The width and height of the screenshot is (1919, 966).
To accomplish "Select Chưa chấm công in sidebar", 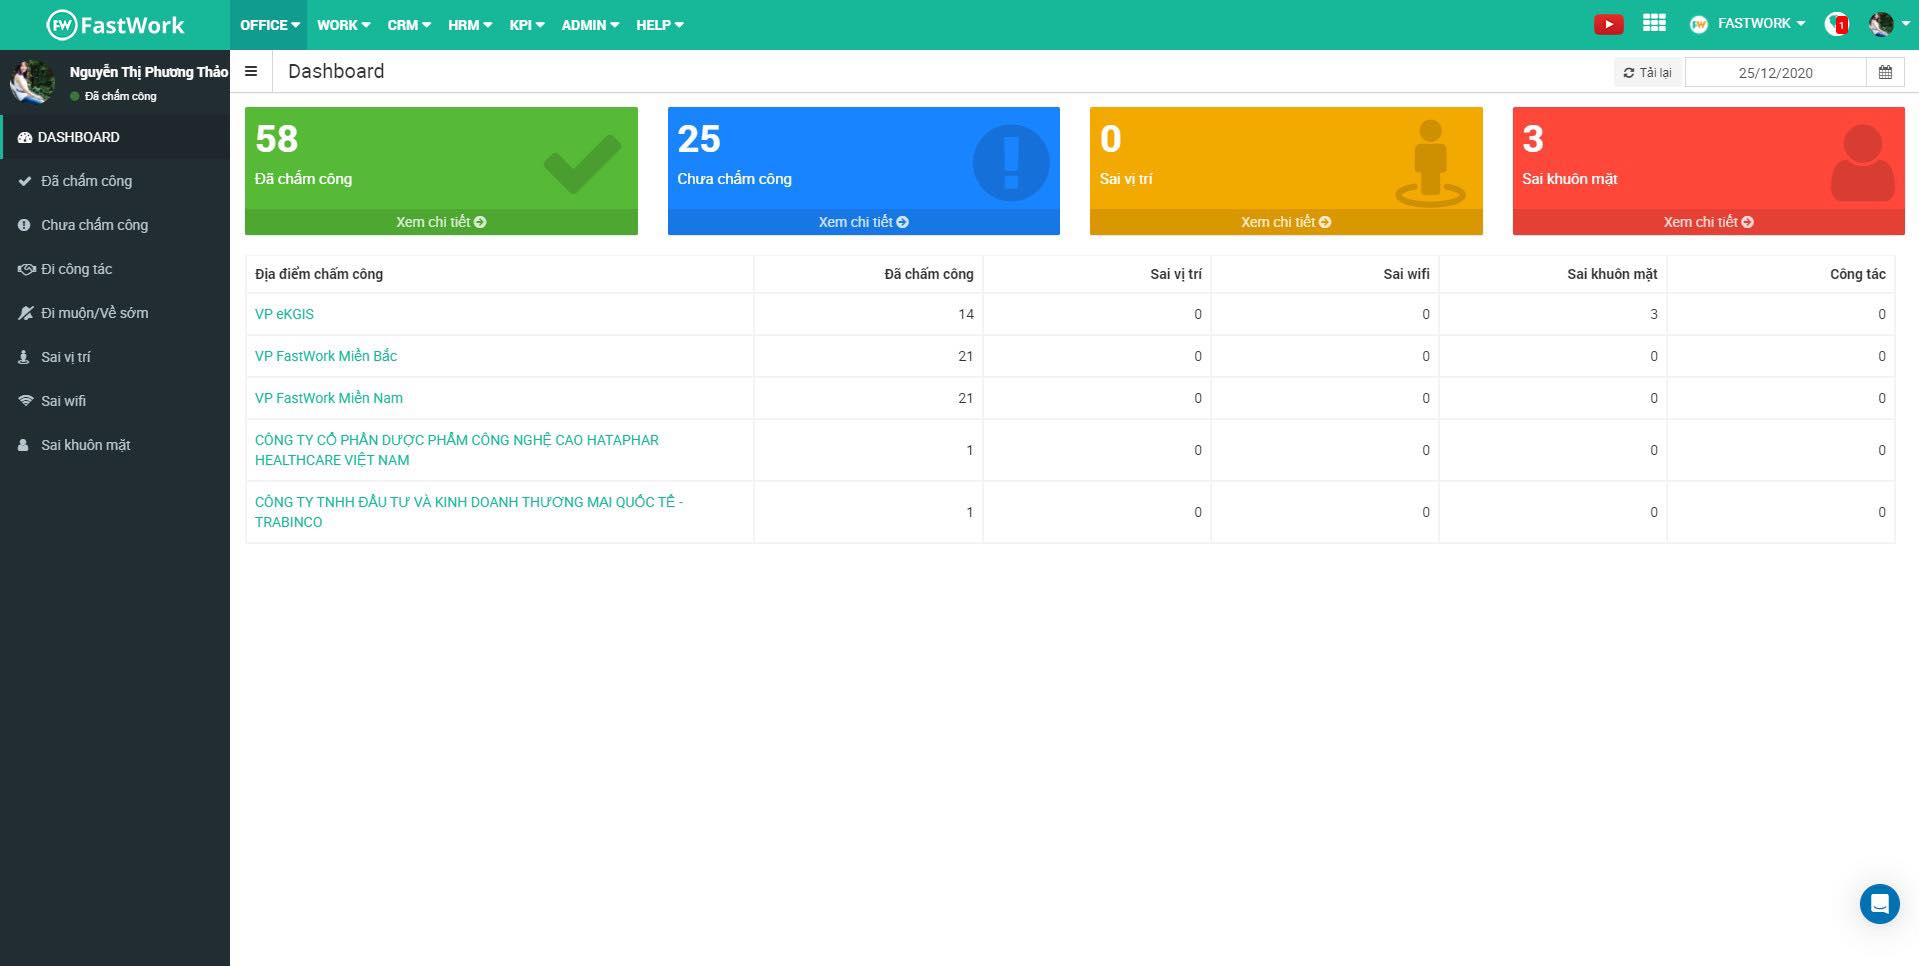I will pos(94,225).
